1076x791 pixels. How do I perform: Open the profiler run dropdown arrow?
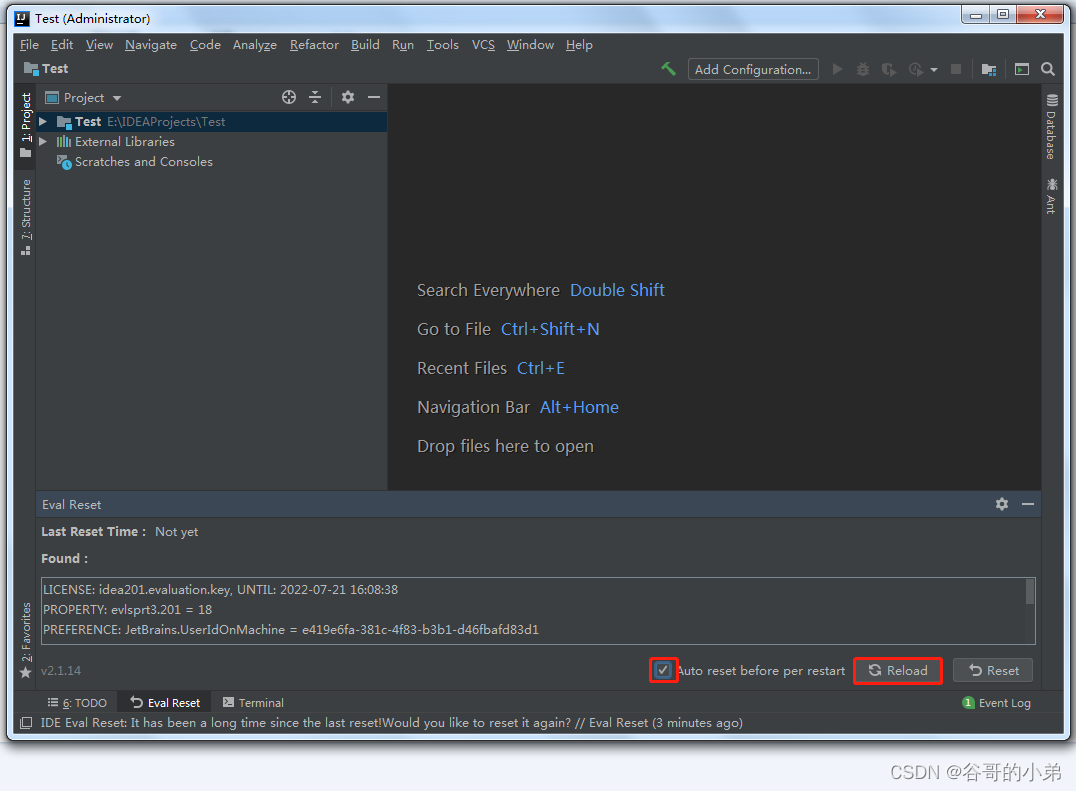tap(934, 70)
